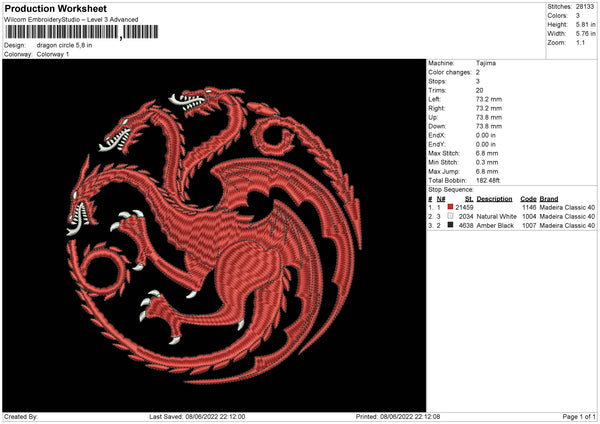600x424 pixels.
Task: Click the Last Saved timestamp in footer
Action: coord(196,417)
